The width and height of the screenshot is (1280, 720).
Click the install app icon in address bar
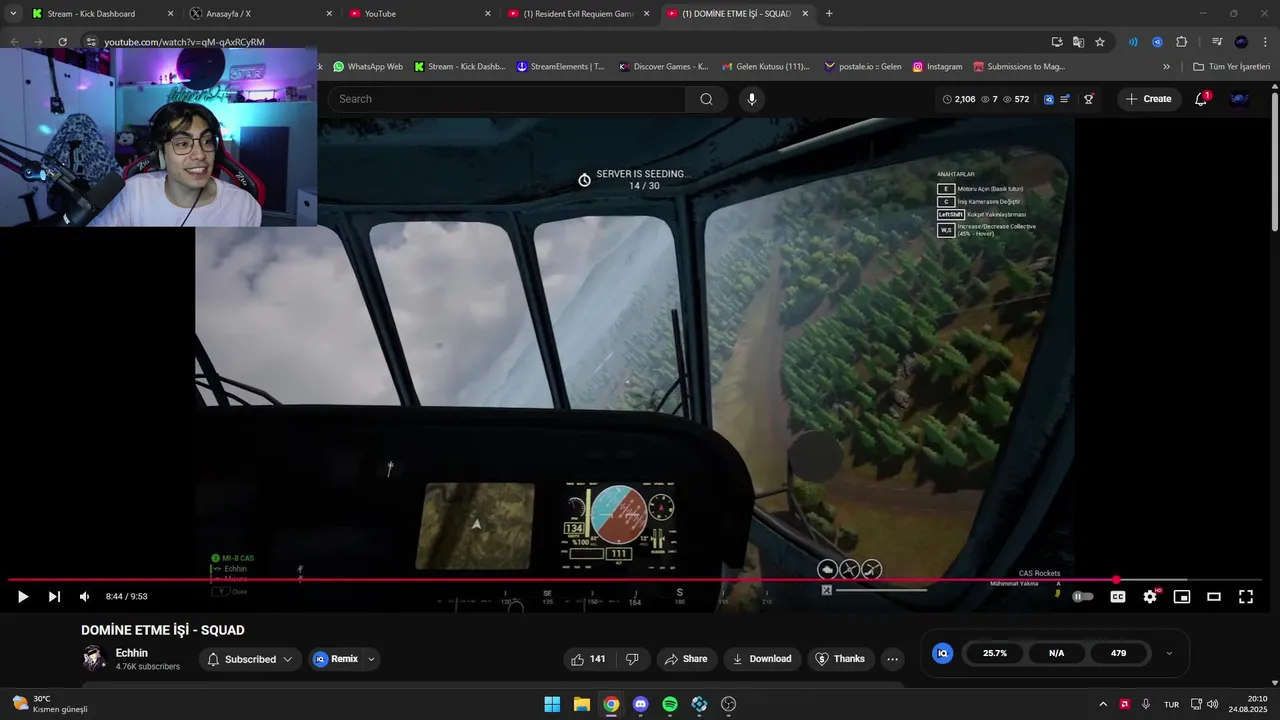point(1057,42)
